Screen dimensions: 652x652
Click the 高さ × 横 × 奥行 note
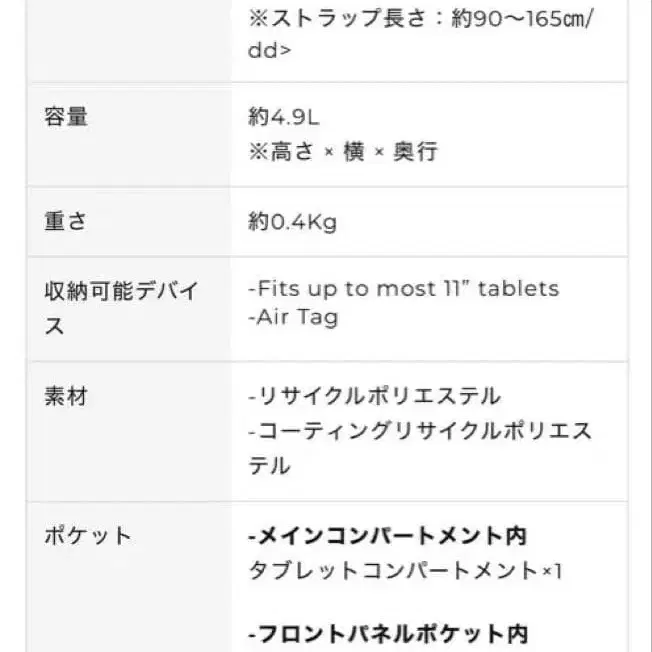tap(343, 151)
